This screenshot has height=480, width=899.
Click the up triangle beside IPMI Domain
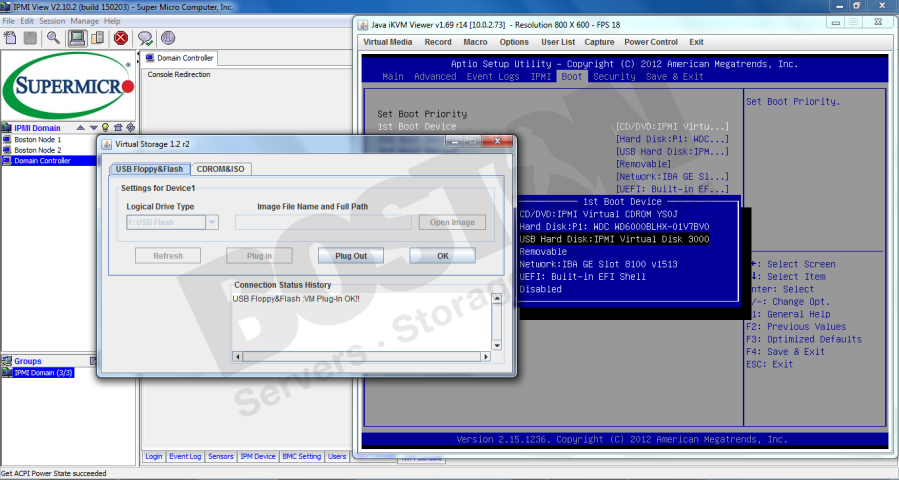click(x=81, y=128)
